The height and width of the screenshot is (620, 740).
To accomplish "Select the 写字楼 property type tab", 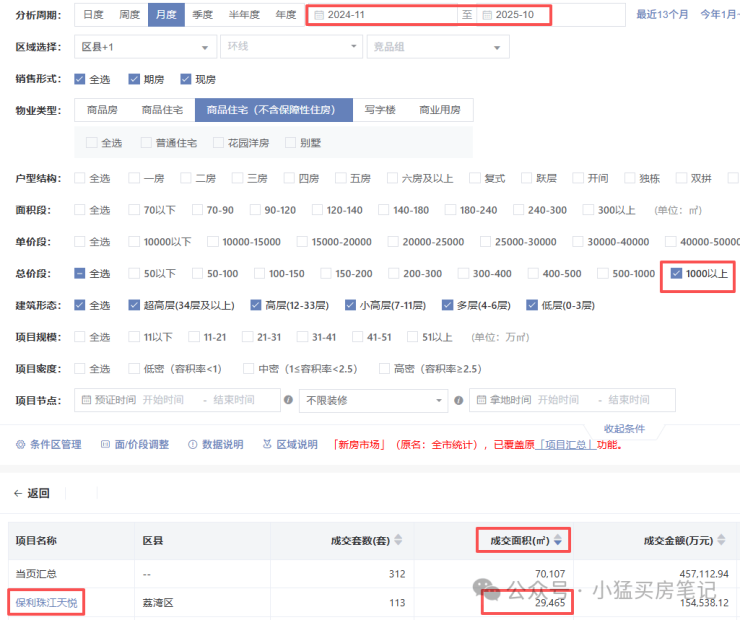I will [382, 110].
